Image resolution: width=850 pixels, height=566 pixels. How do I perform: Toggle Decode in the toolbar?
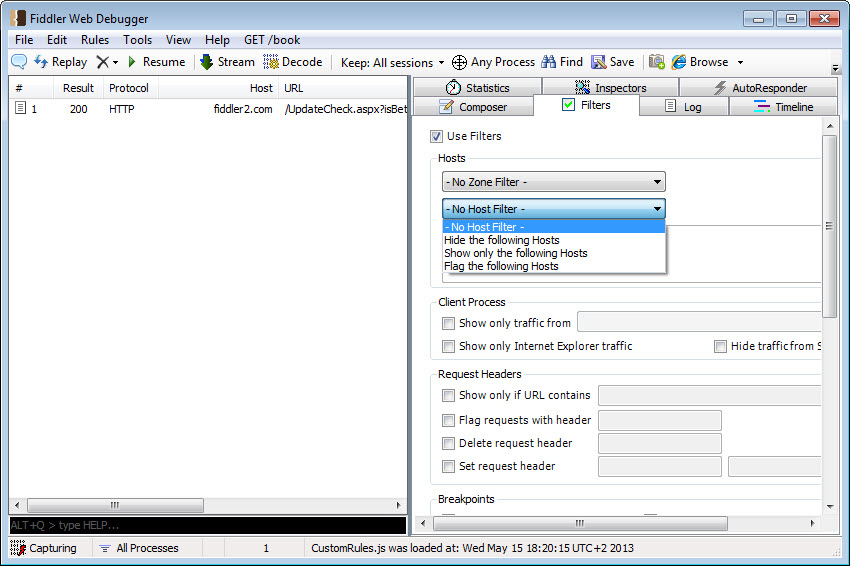tap(293, 62)
